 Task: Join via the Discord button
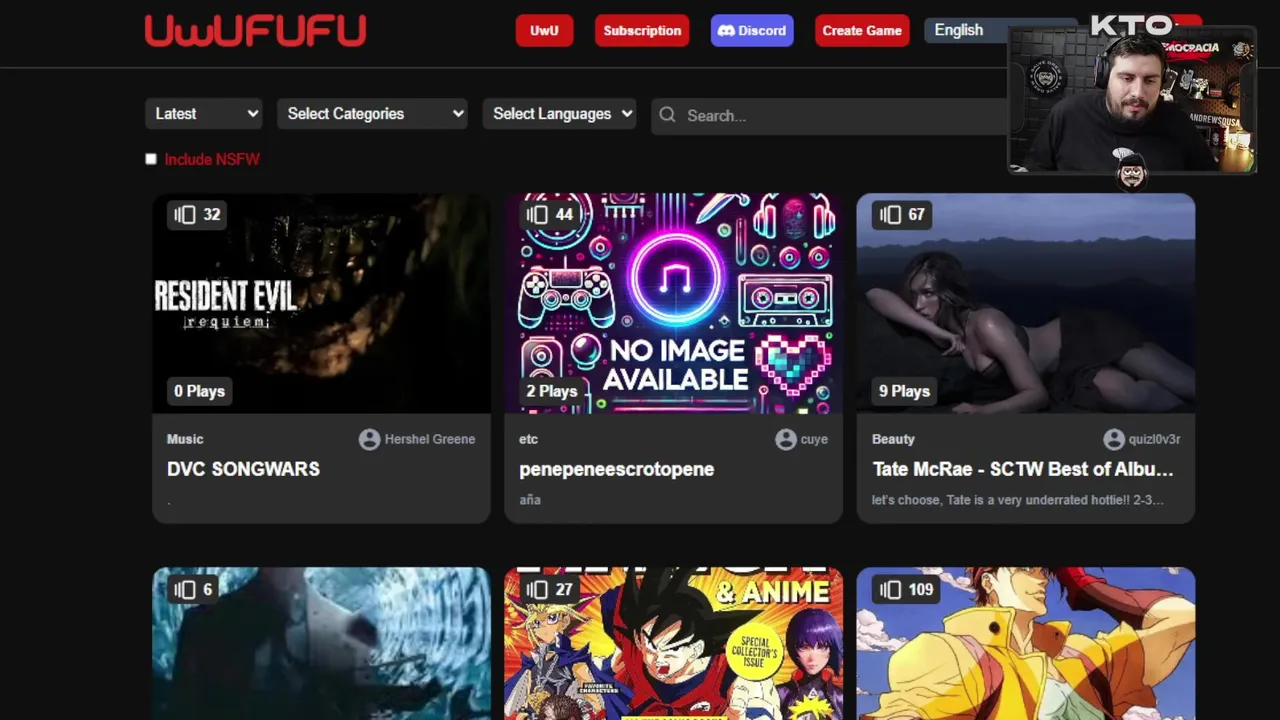(x=752, y=30)
